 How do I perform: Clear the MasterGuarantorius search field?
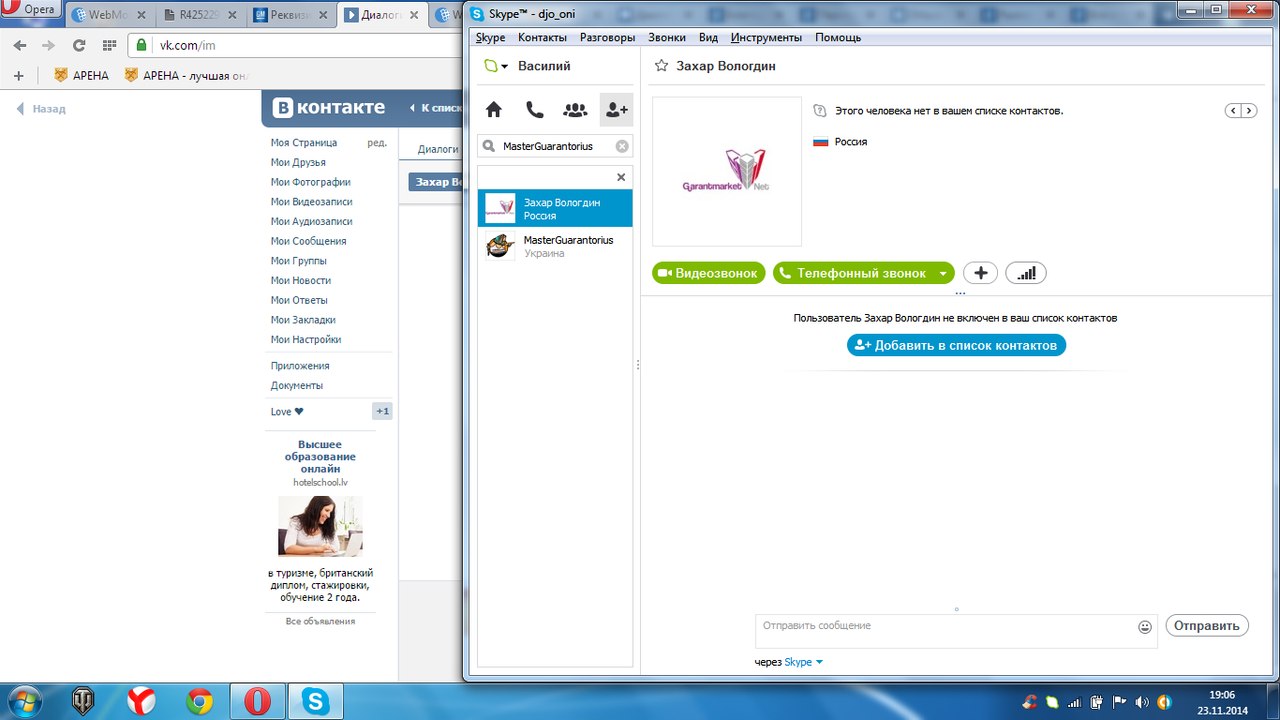click(x=622, y=146)
